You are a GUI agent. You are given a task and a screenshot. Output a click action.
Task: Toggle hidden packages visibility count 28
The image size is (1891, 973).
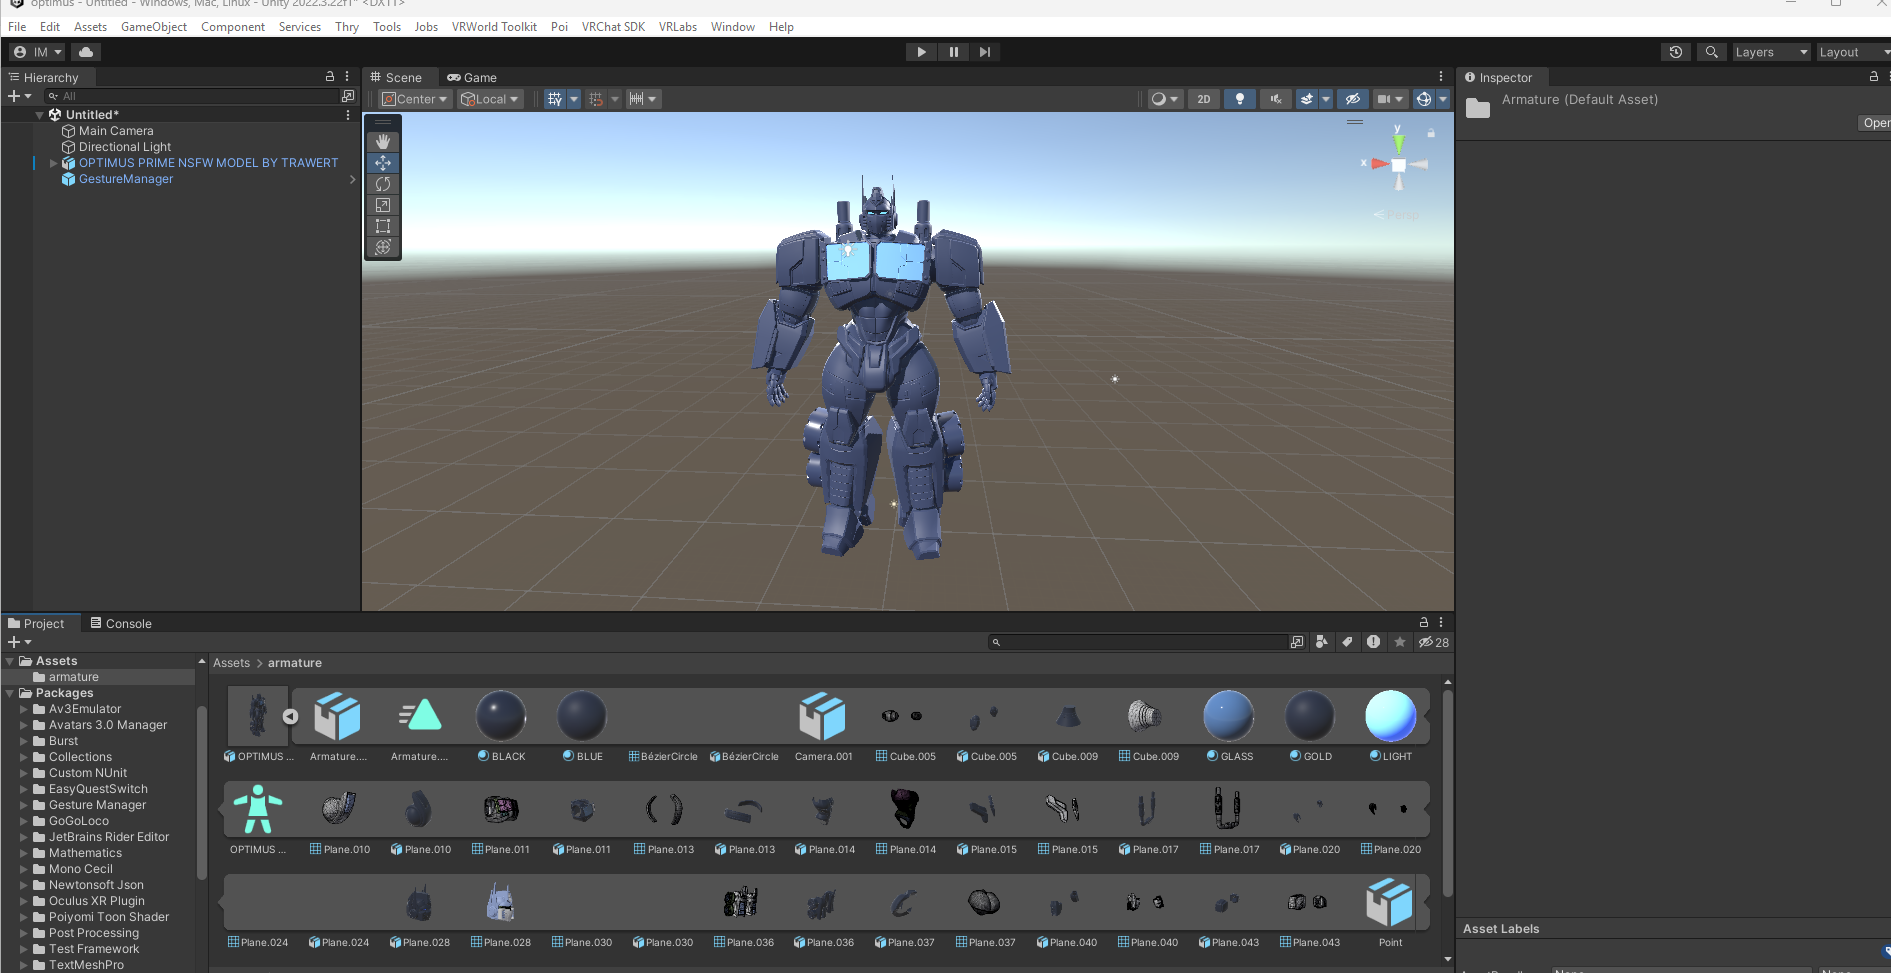pos(1434,642)
